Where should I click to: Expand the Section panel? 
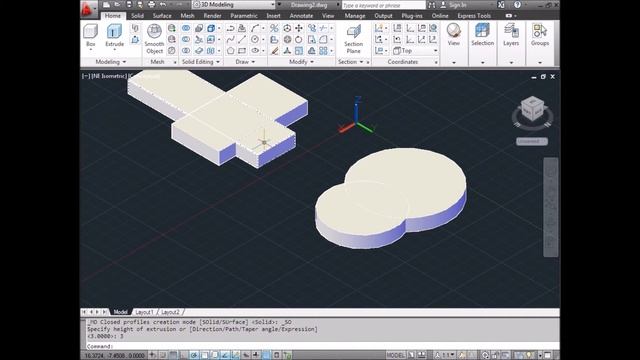pyautogui.click(x=351, y=62)
